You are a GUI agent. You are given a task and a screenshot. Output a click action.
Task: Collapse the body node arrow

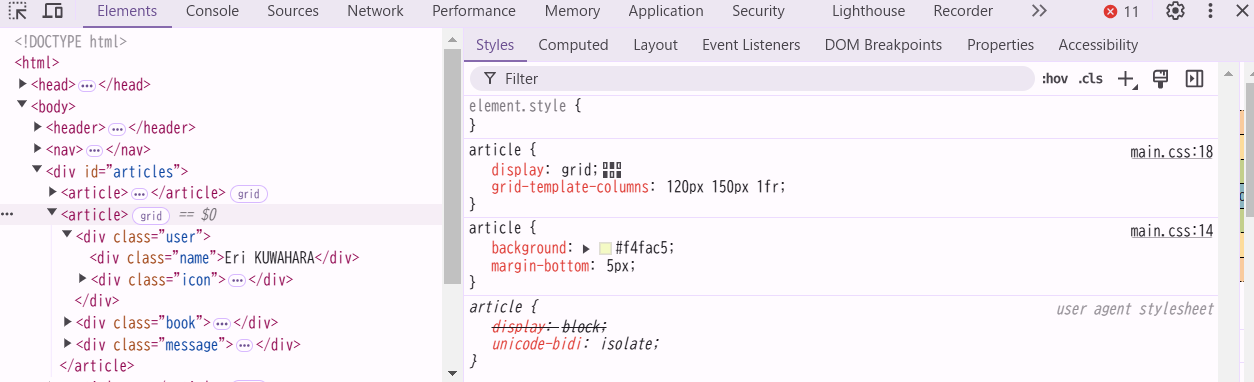pyautogui.click(x=23, y=105)
